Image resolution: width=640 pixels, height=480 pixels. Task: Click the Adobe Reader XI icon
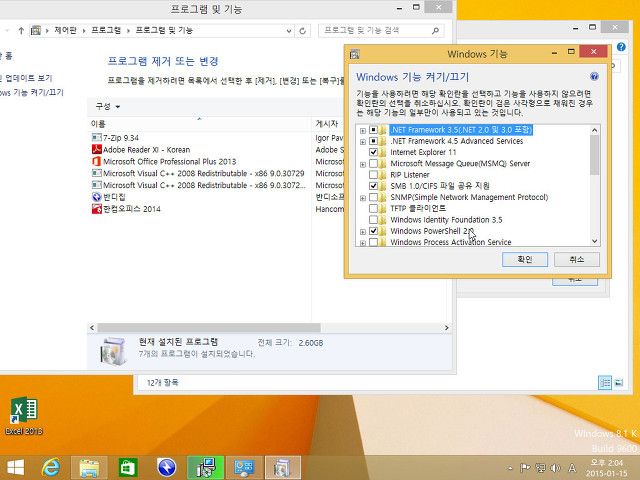pyautogui.click(x=96, y=149)
